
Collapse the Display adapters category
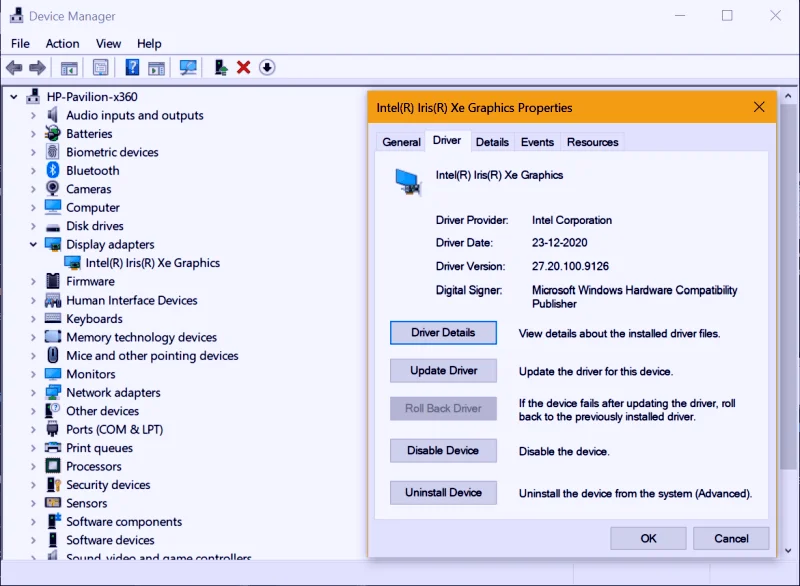(33, 244)
